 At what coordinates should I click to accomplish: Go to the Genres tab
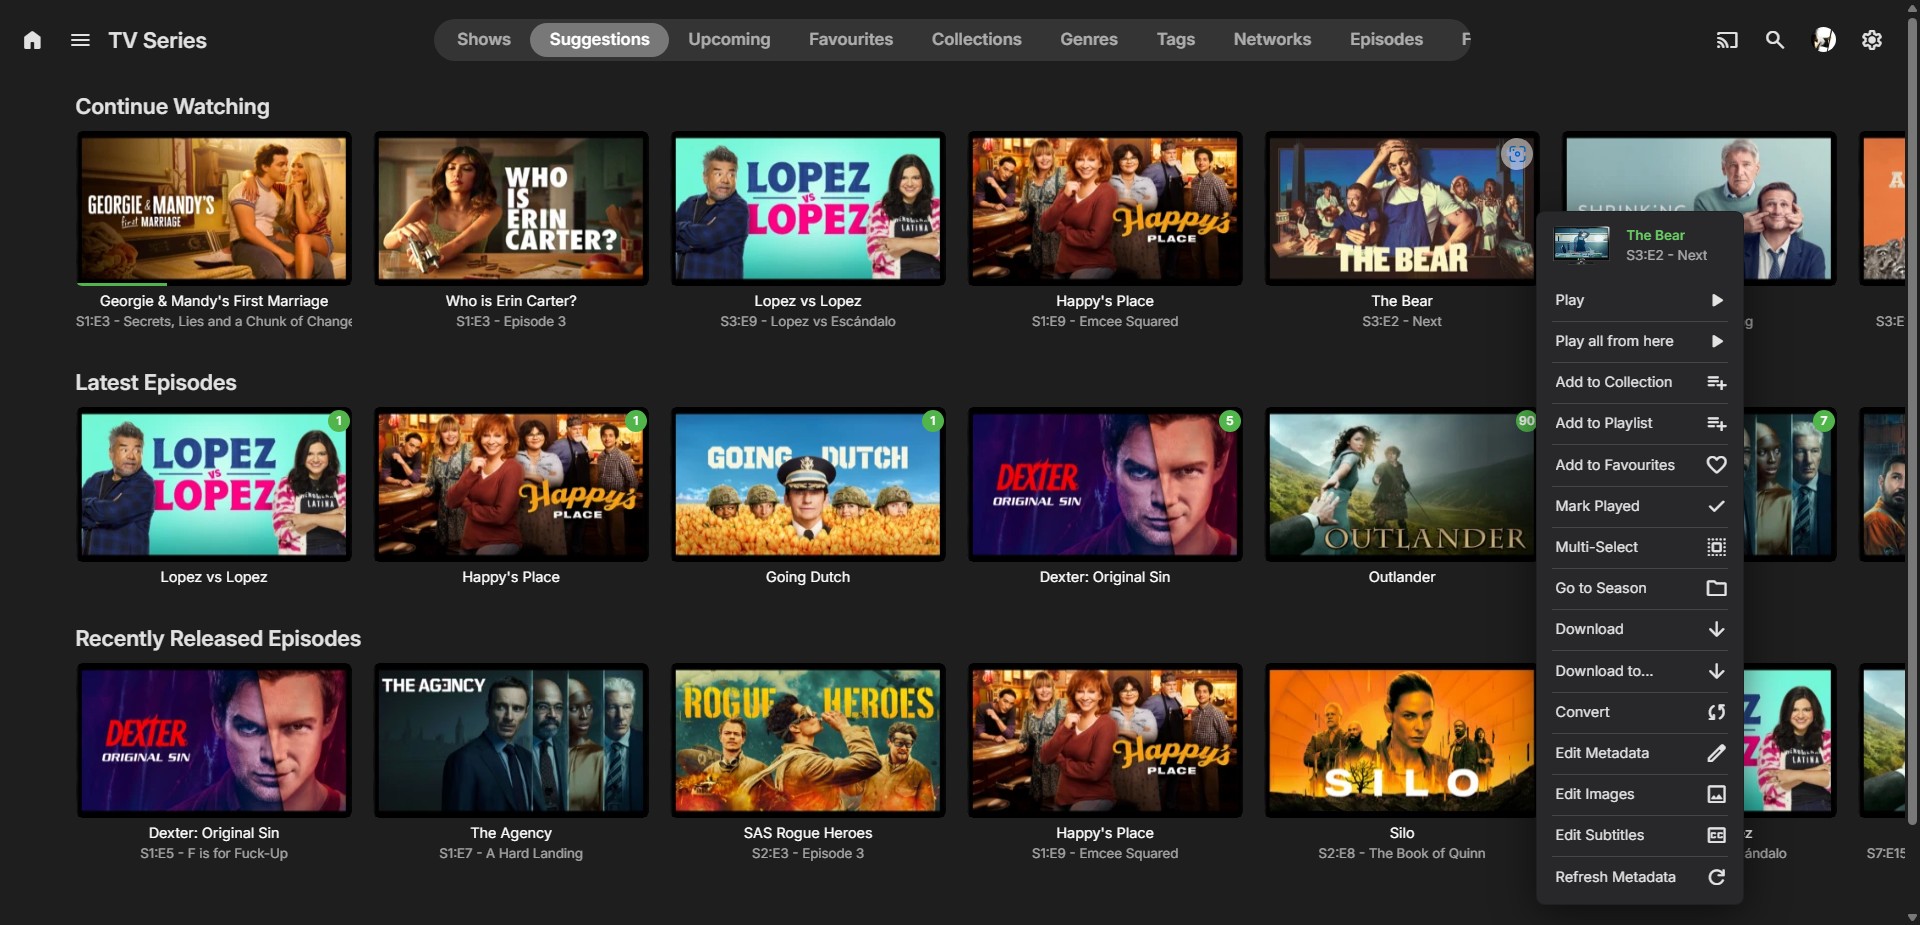[x=1089, y=40]
